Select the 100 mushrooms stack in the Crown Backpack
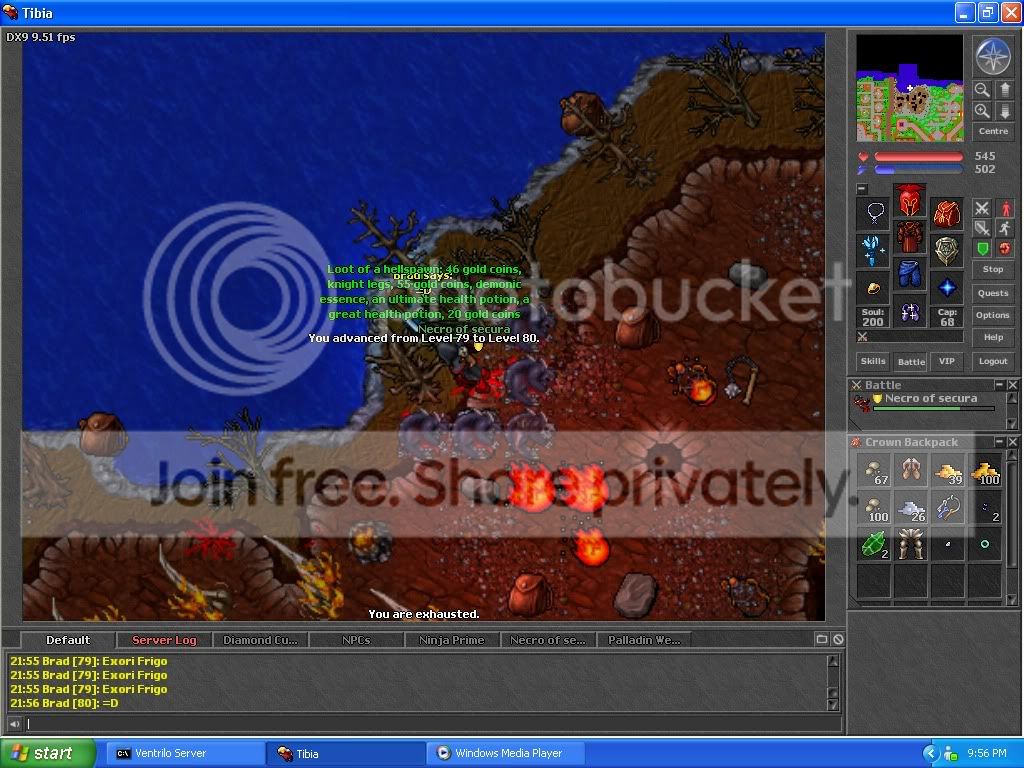The image size is (1024, 768). coord(874,507)
